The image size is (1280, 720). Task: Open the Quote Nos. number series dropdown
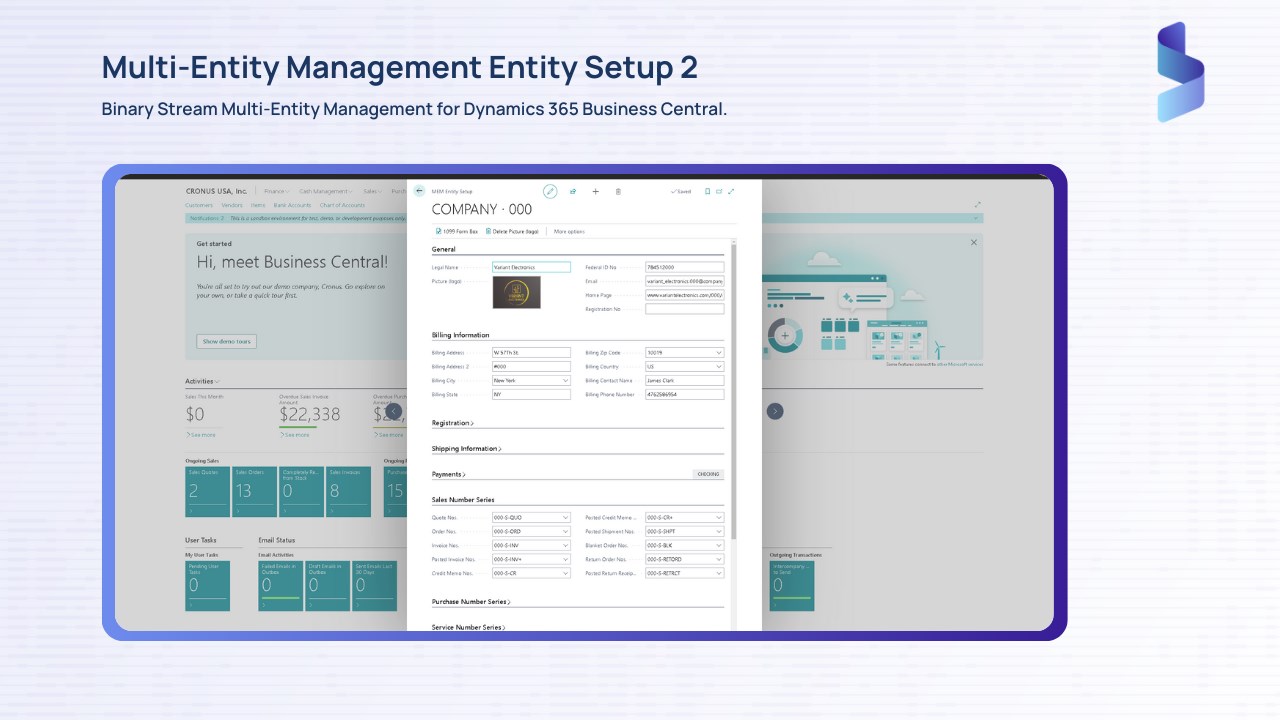(564, 517)
